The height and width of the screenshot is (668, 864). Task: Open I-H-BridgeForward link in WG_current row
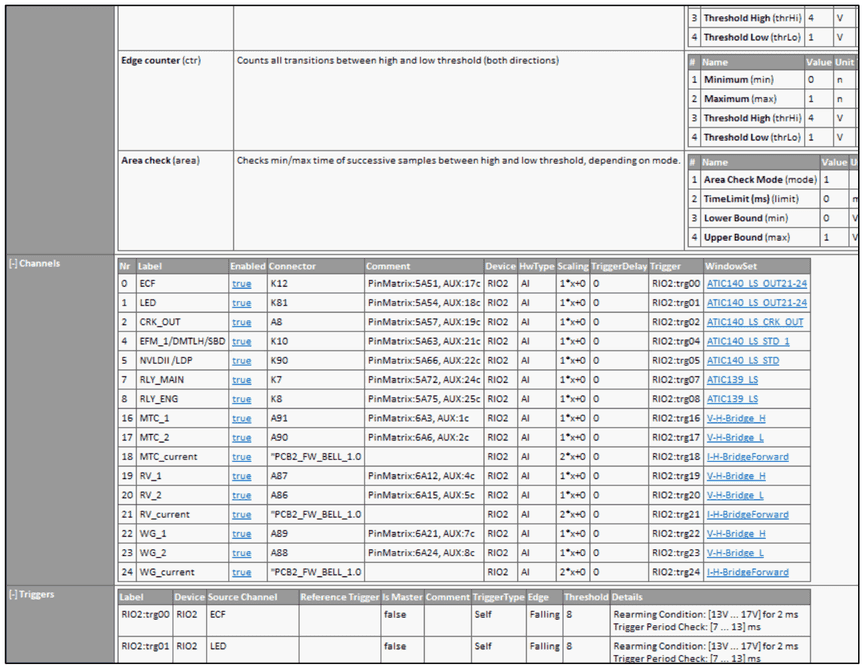748,572
